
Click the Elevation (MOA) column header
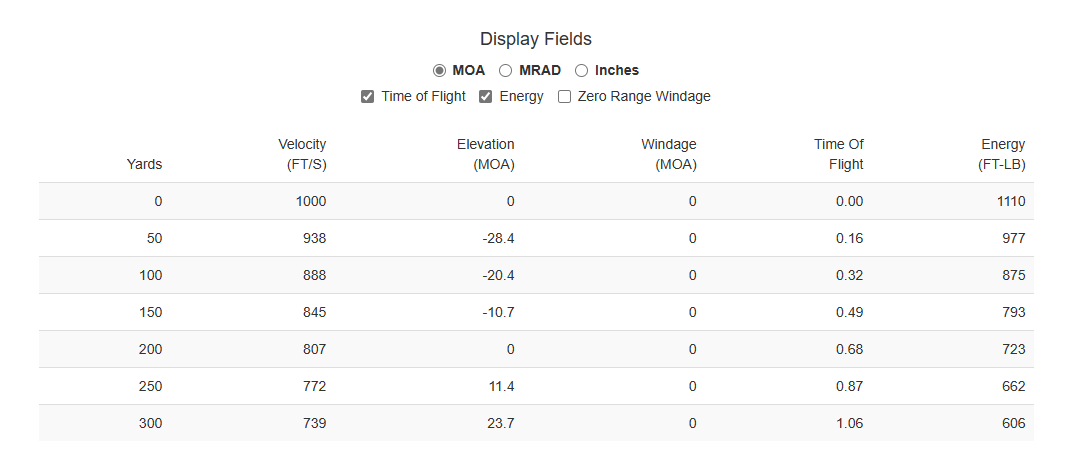[485, 154]
